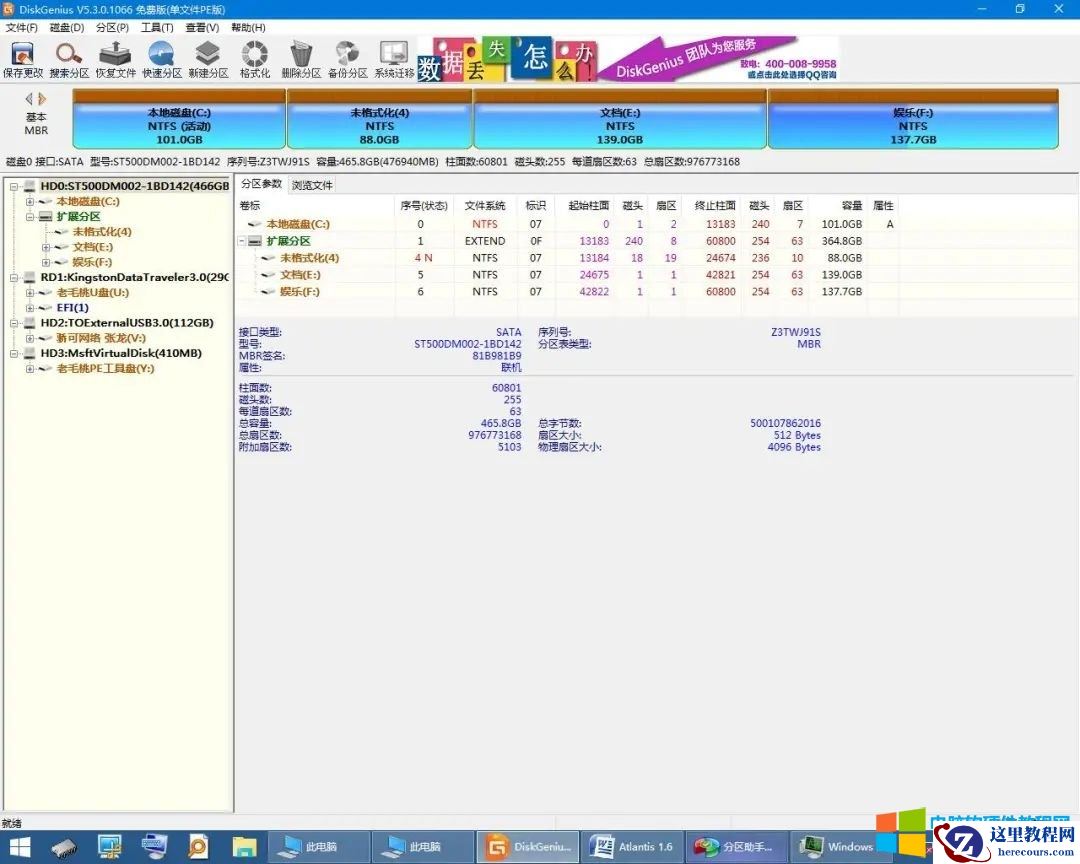Expand the 老毛桃U盘(U:) tree node
Viewport: 1080px width, 864px height.
[30, 293]
